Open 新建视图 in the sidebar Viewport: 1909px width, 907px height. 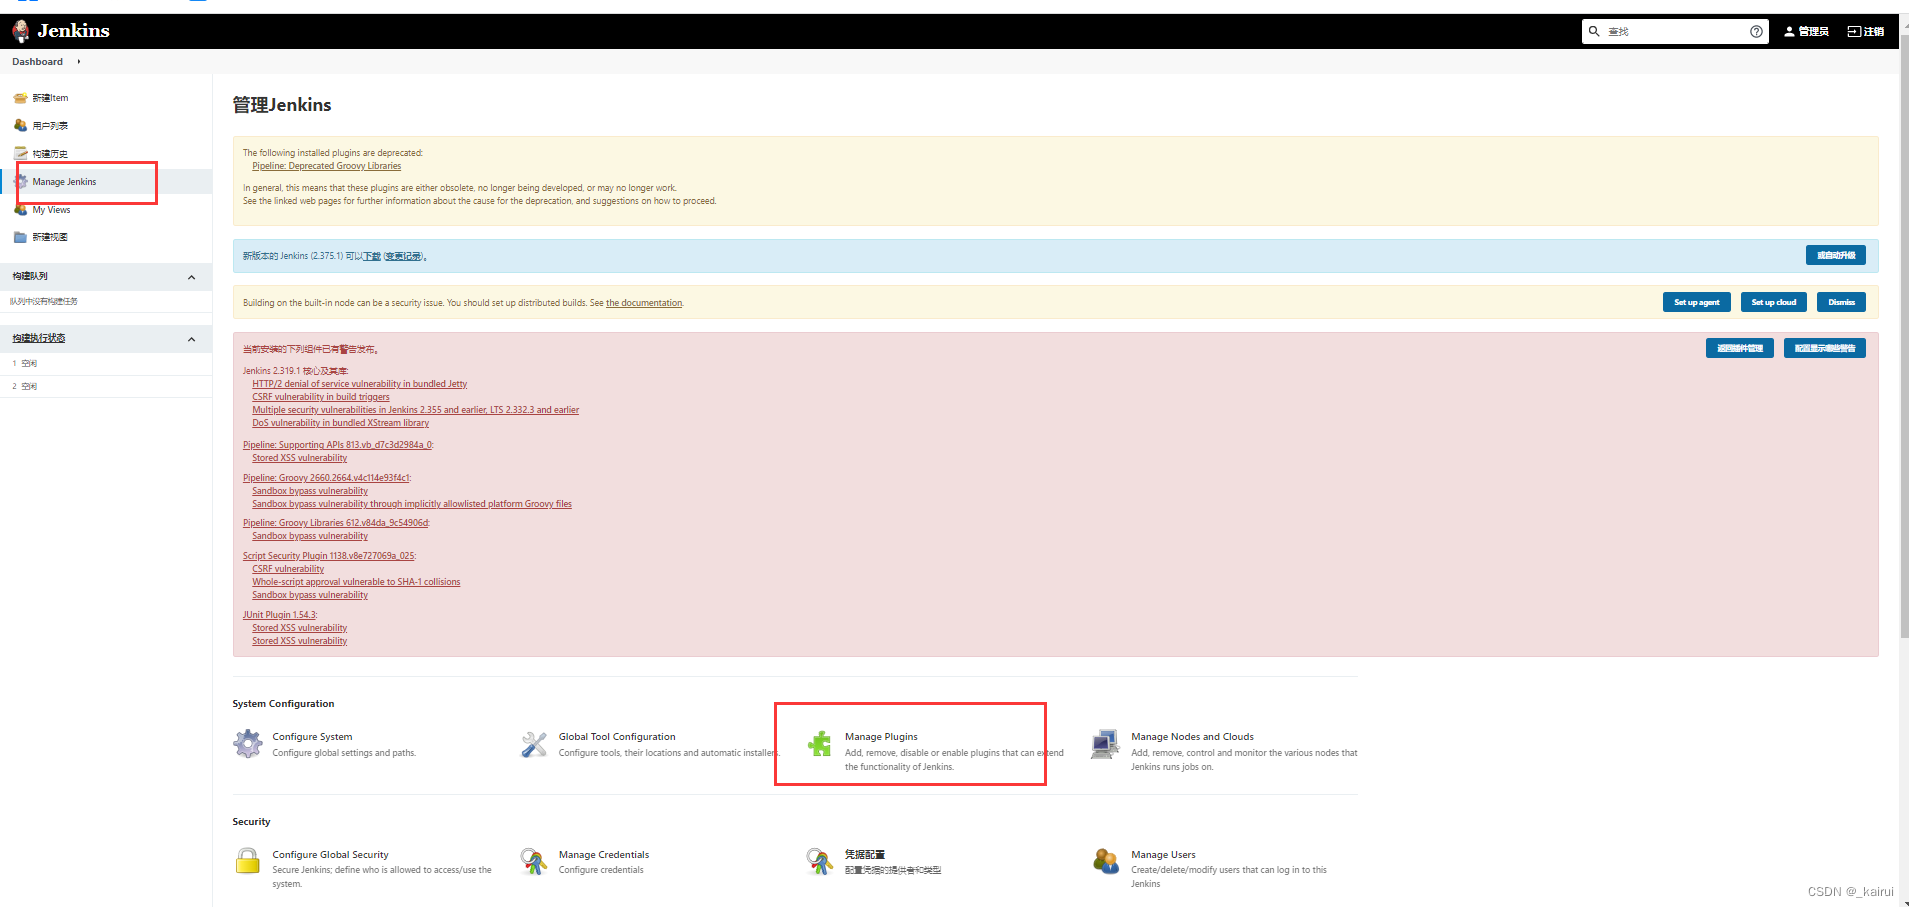coord(50,237)
